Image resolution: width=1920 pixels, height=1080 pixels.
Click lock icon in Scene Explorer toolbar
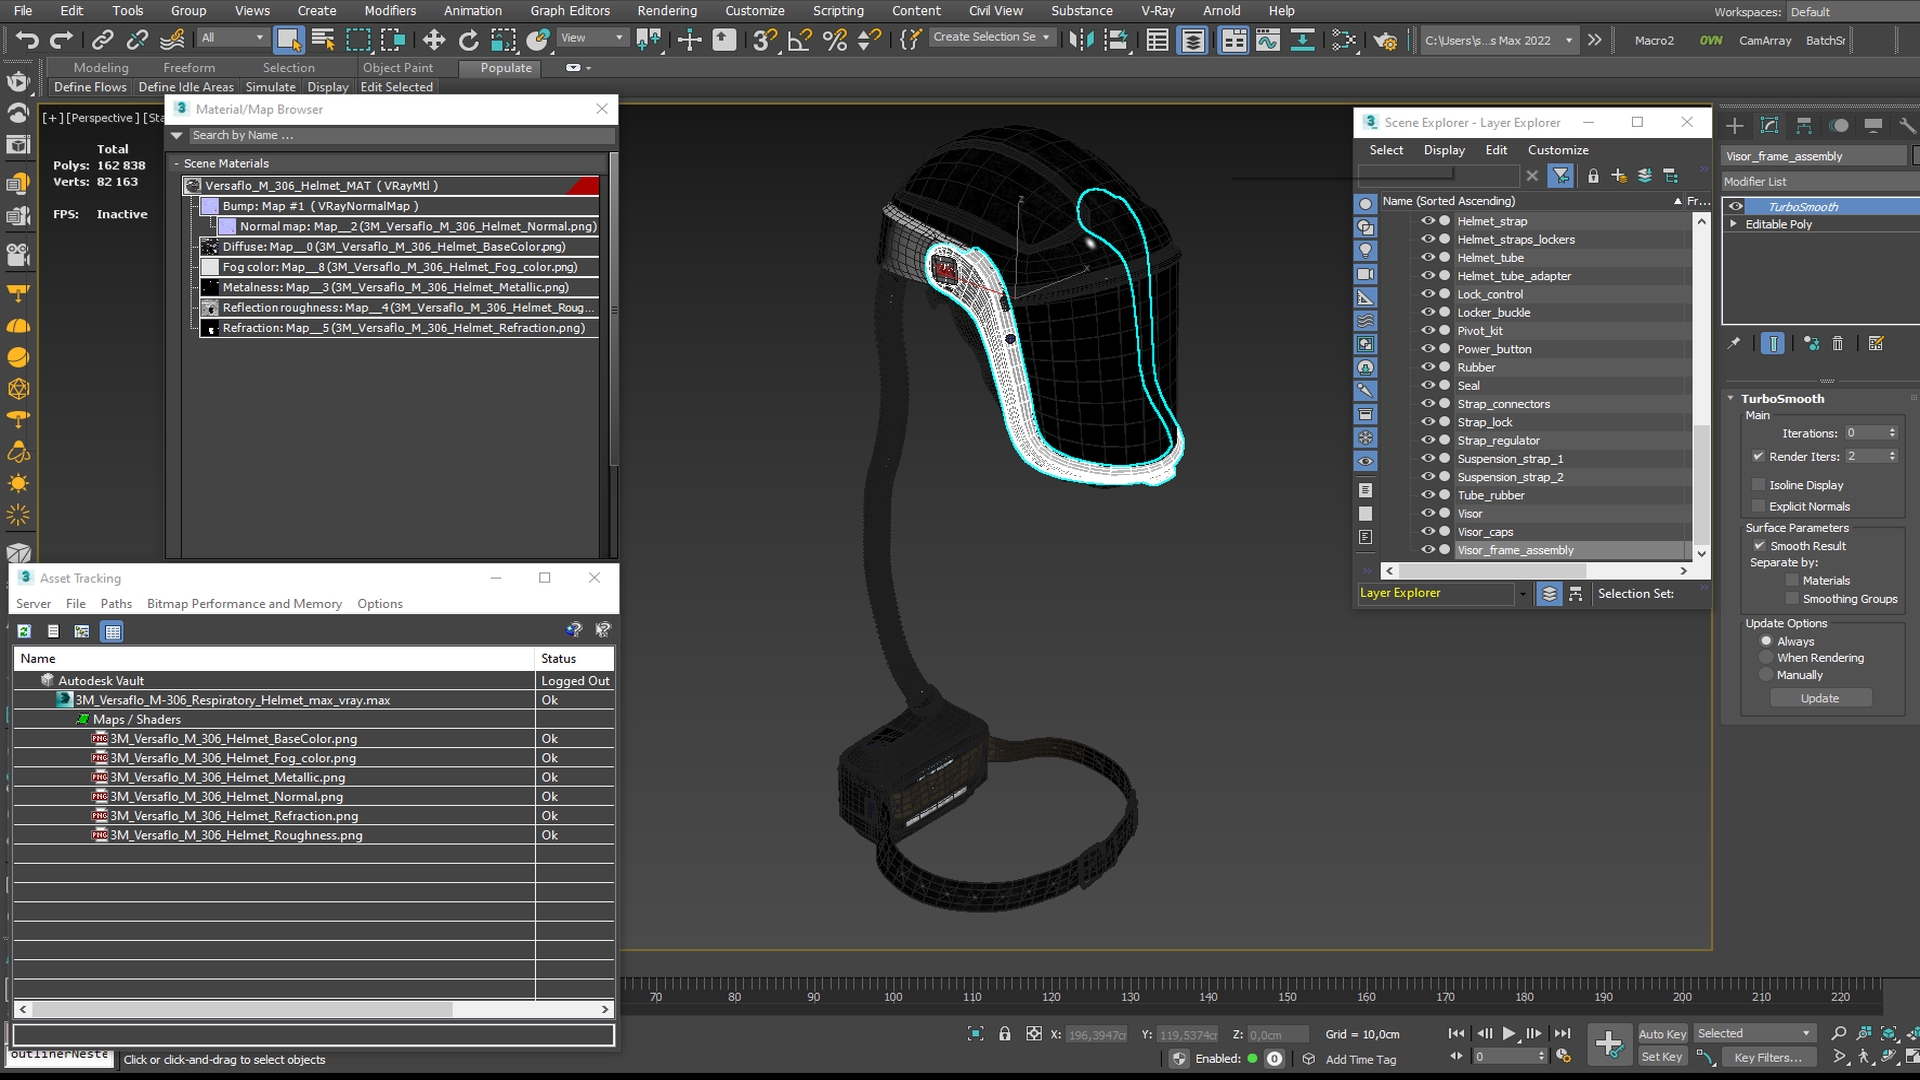[1593, 176]
